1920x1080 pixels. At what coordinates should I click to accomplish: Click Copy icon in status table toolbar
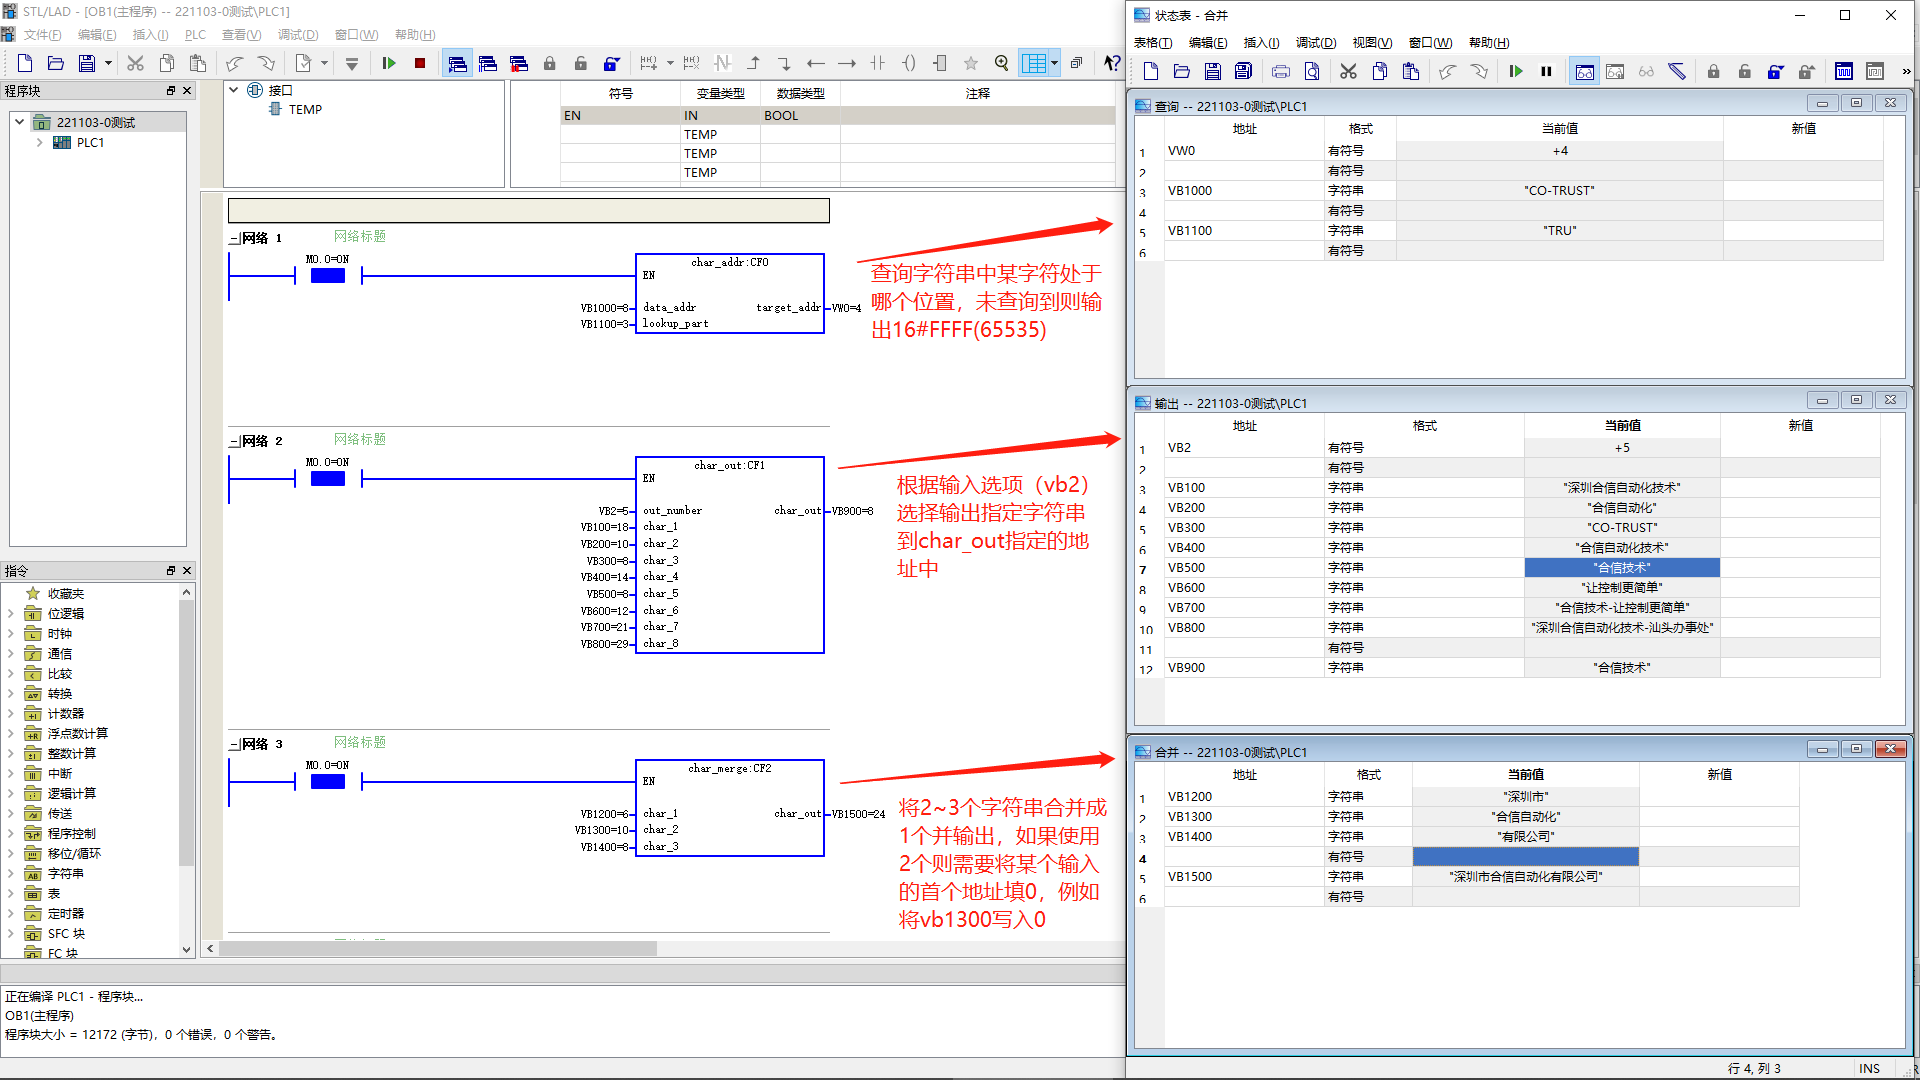(x=1380, y=72)
